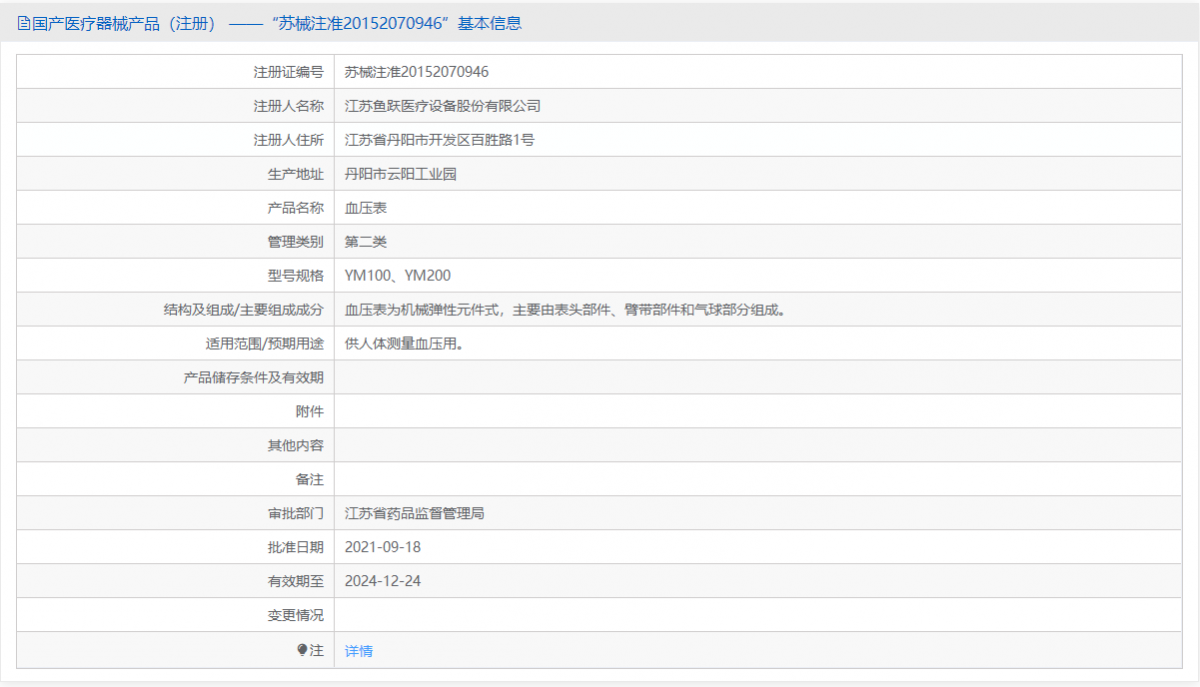Image resolution: width=1200 pixels, height=687 pixels.
Task: Select registration number 苏械注准20152070946 in table
Action: (x=417, y=72)
